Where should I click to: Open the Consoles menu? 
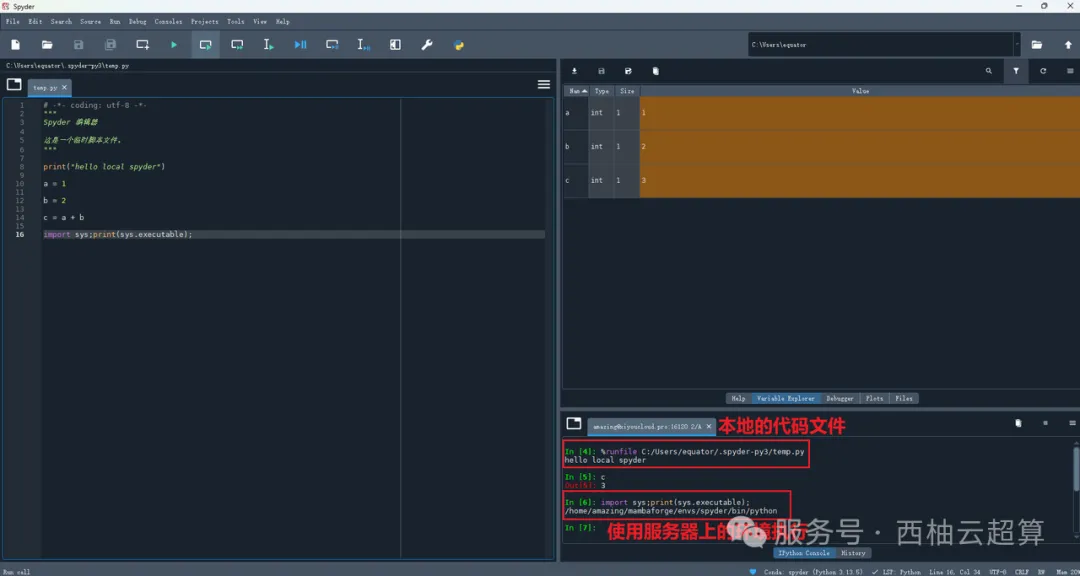[168, 22]
